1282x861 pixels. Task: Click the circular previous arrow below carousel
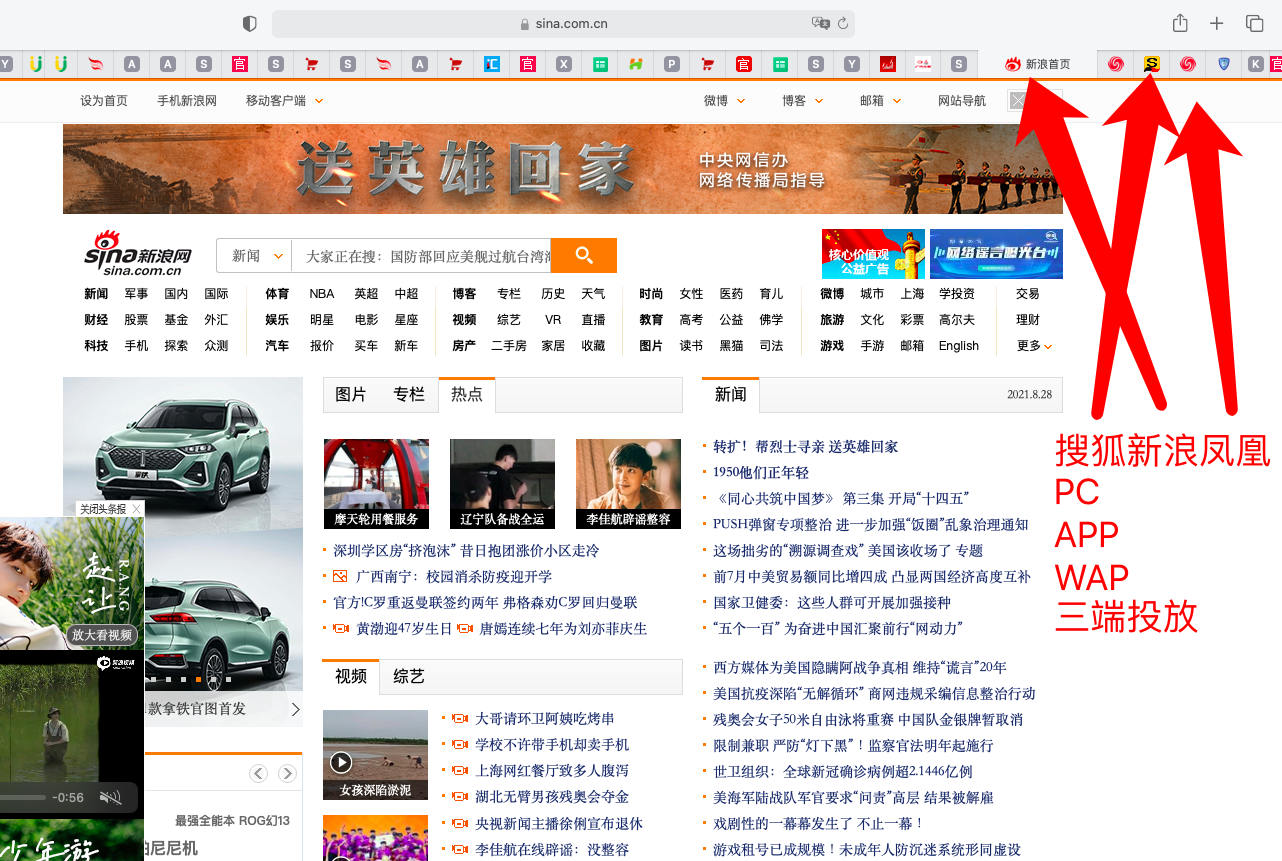259,773
